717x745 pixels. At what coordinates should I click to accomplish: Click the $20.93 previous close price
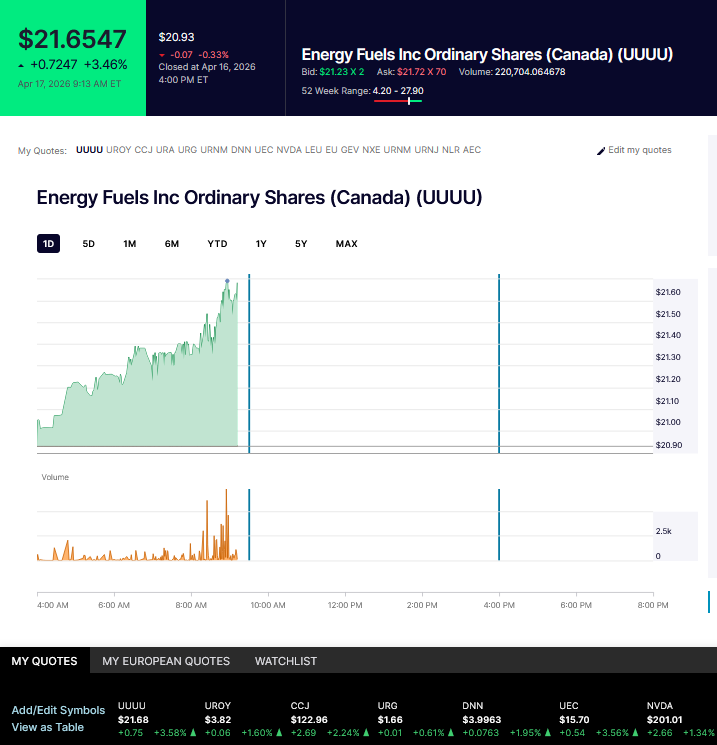point(176,37)
